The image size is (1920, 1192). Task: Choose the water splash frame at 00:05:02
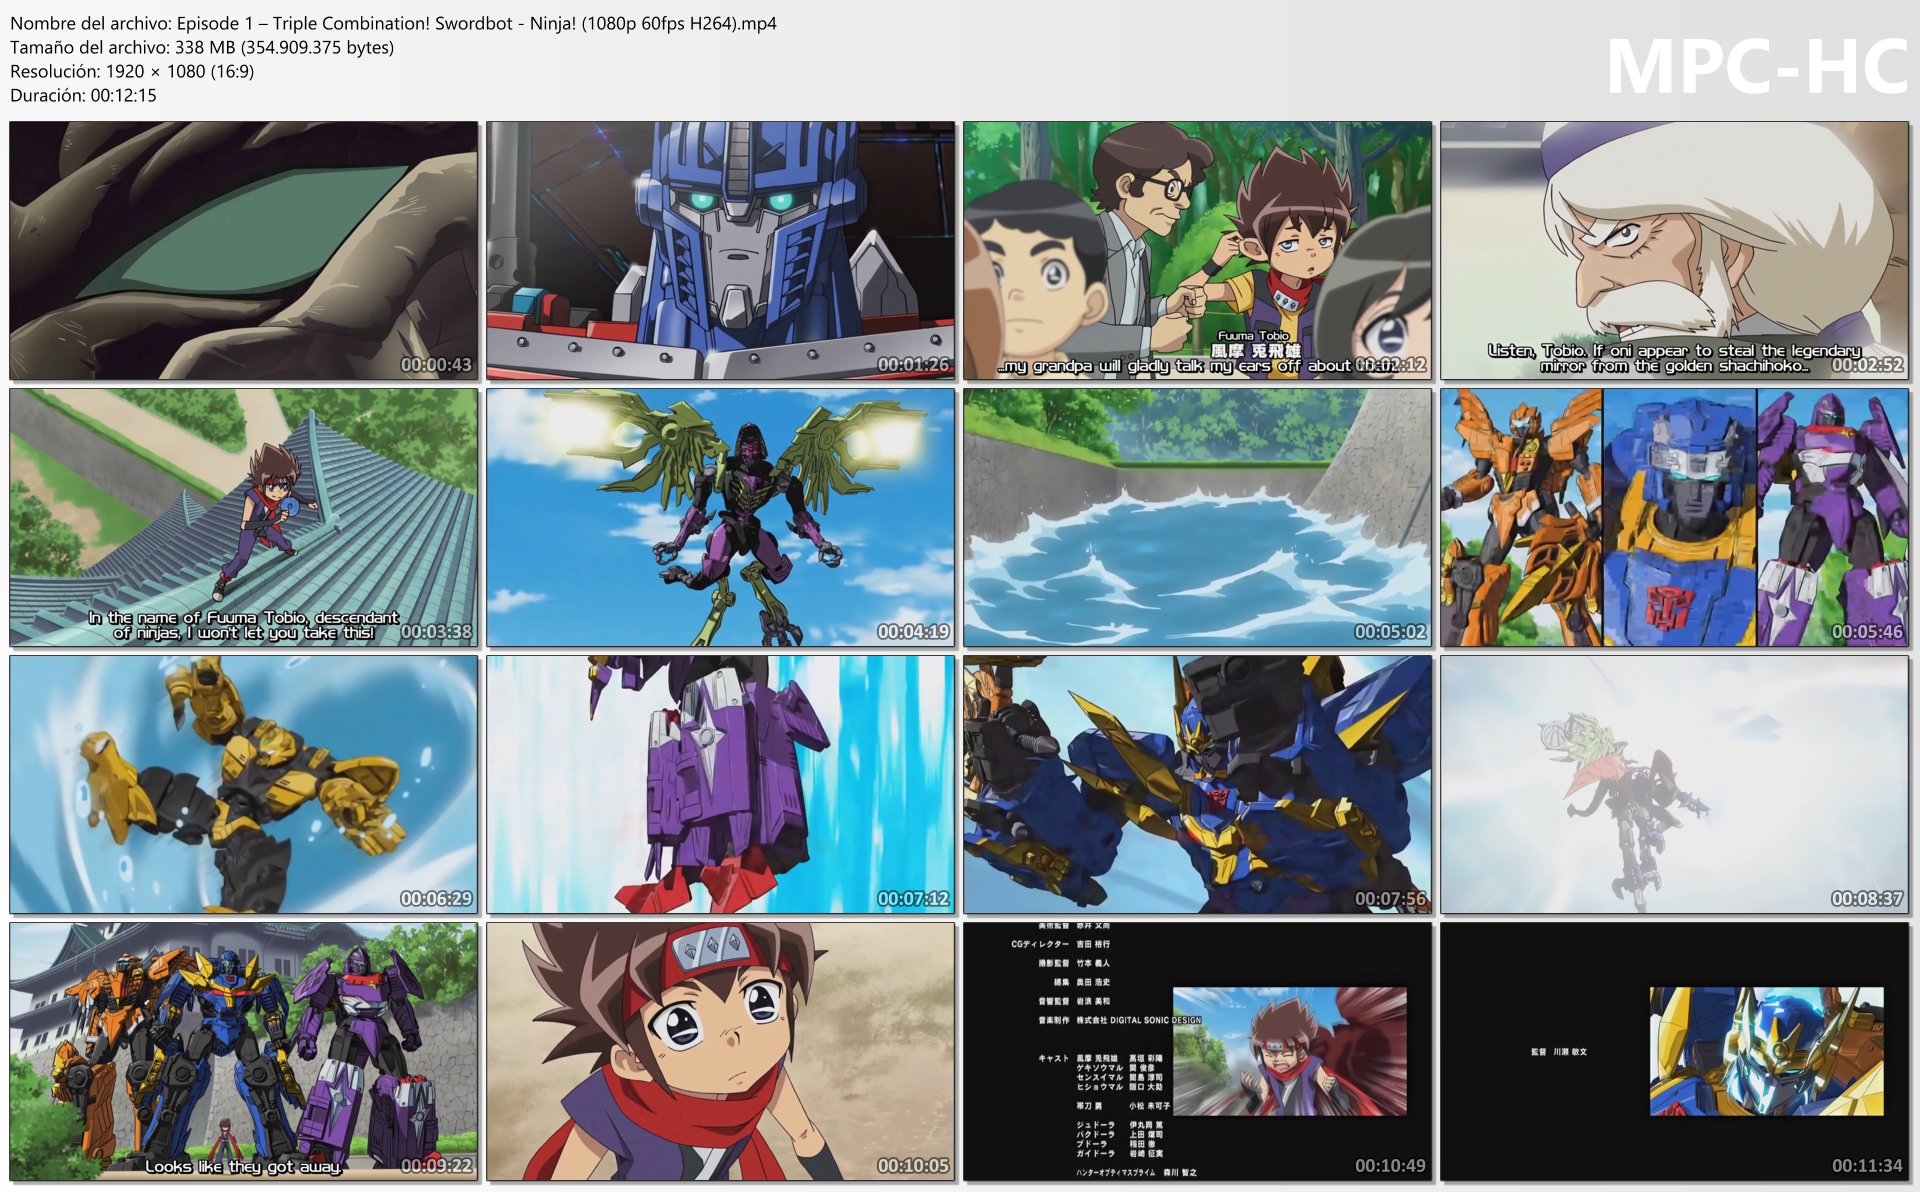1198,518
